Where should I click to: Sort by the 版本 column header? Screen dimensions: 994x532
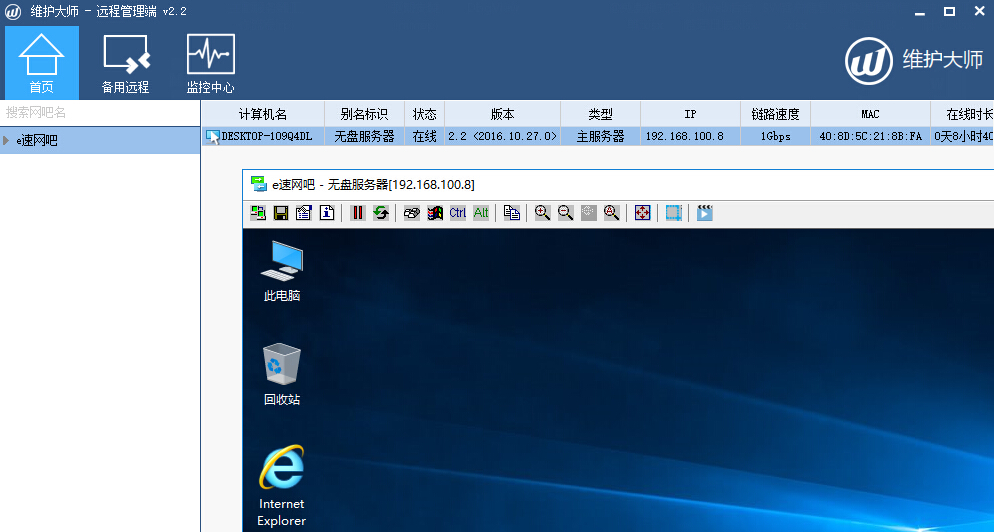pos(502,114)
